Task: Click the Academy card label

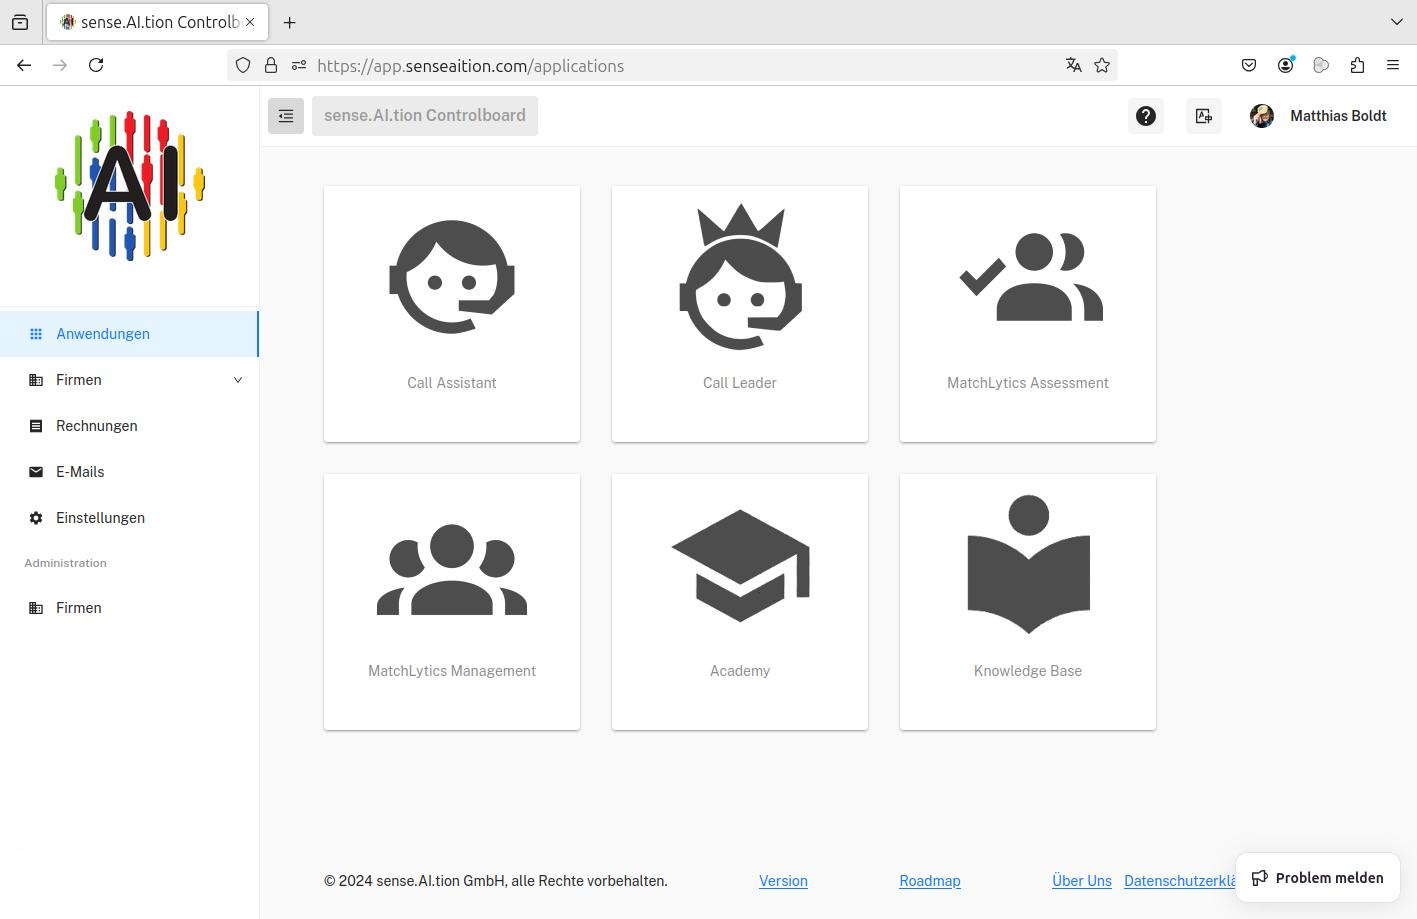Action: pyautogui.click(x=740, y=671)
